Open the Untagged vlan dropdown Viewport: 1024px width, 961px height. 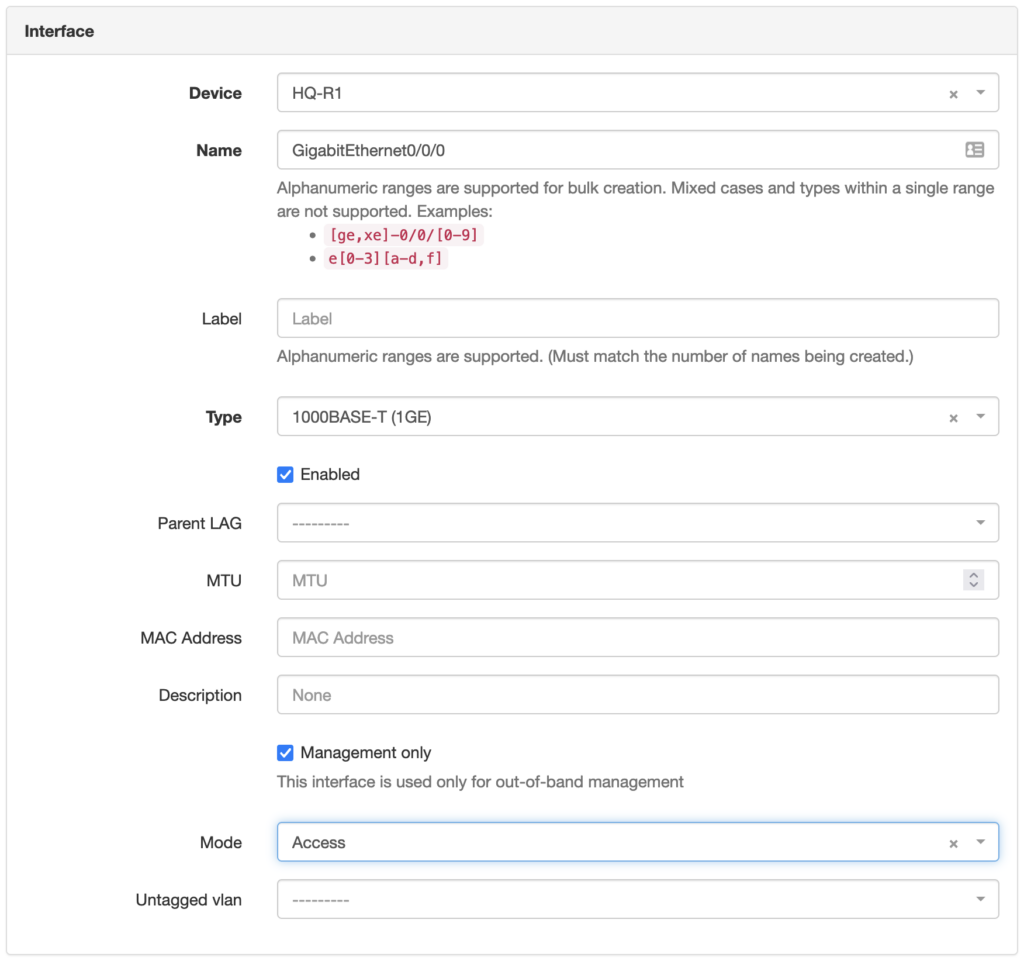tap(637, 899)
